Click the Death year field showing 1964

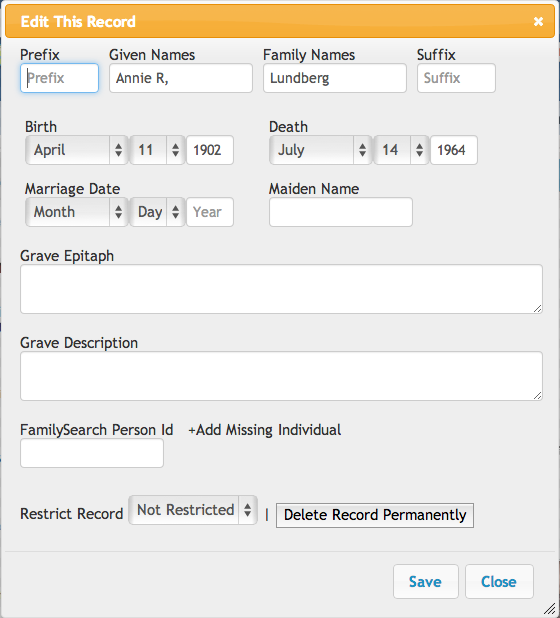click(x=454, y=150)
